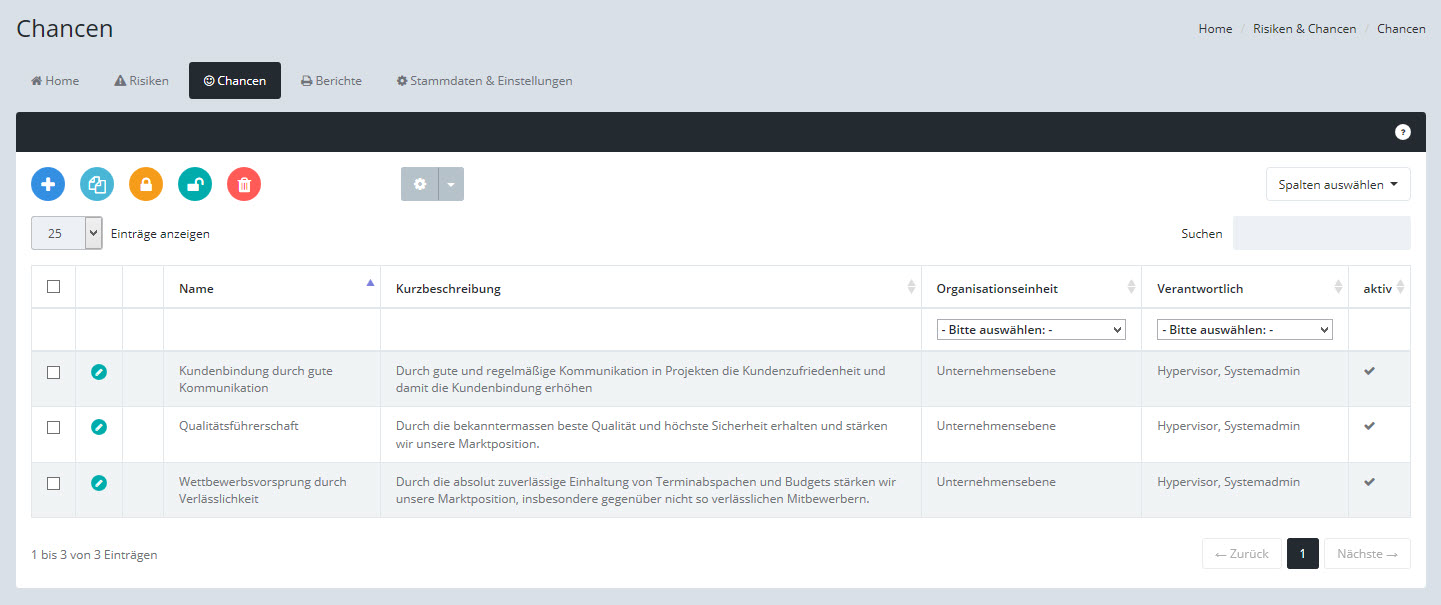Screen dimensions: 1441x605
Task: Go to page 1 in pagination
Action: coord(1302,554)
